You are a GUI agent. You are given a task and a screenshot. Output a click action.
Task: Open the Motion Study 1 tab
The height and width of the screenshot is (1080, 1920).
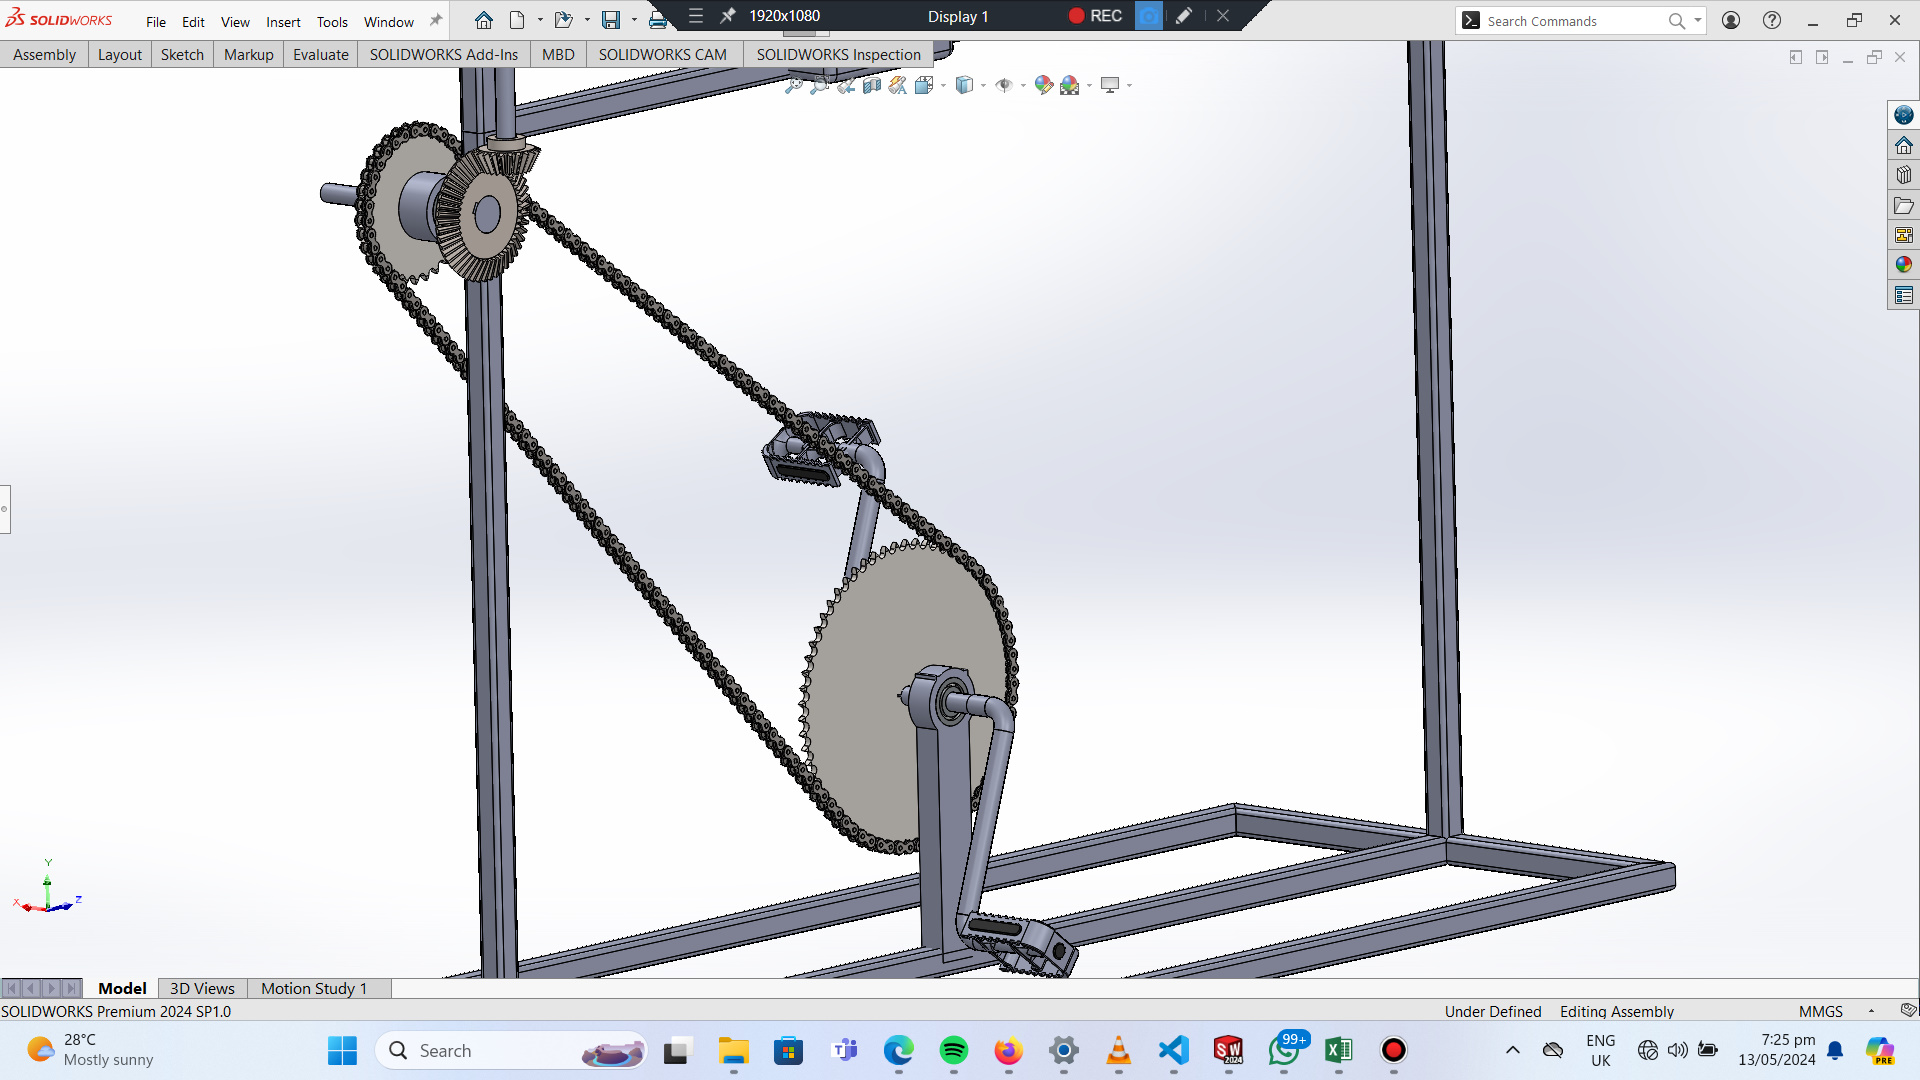pyautogui.click(x=313, y=988)
